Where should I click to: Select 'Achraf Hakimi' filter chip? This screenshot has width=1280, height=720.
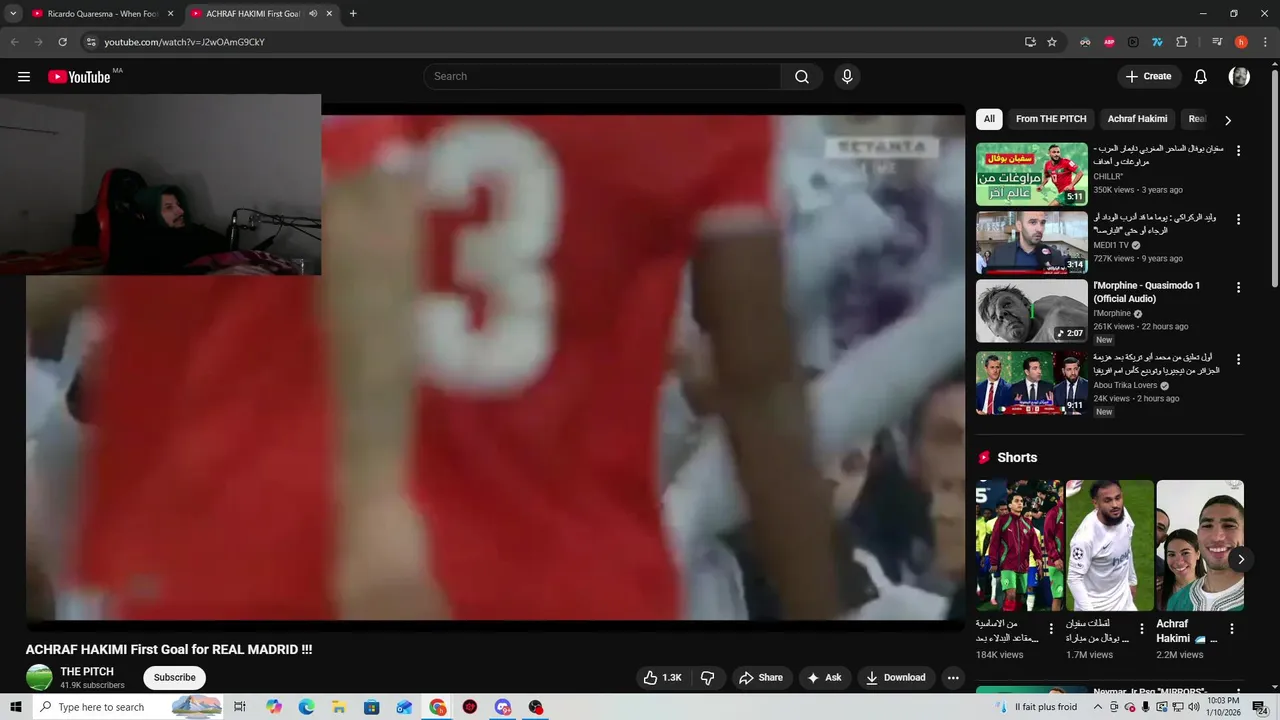pos(1137,119)
